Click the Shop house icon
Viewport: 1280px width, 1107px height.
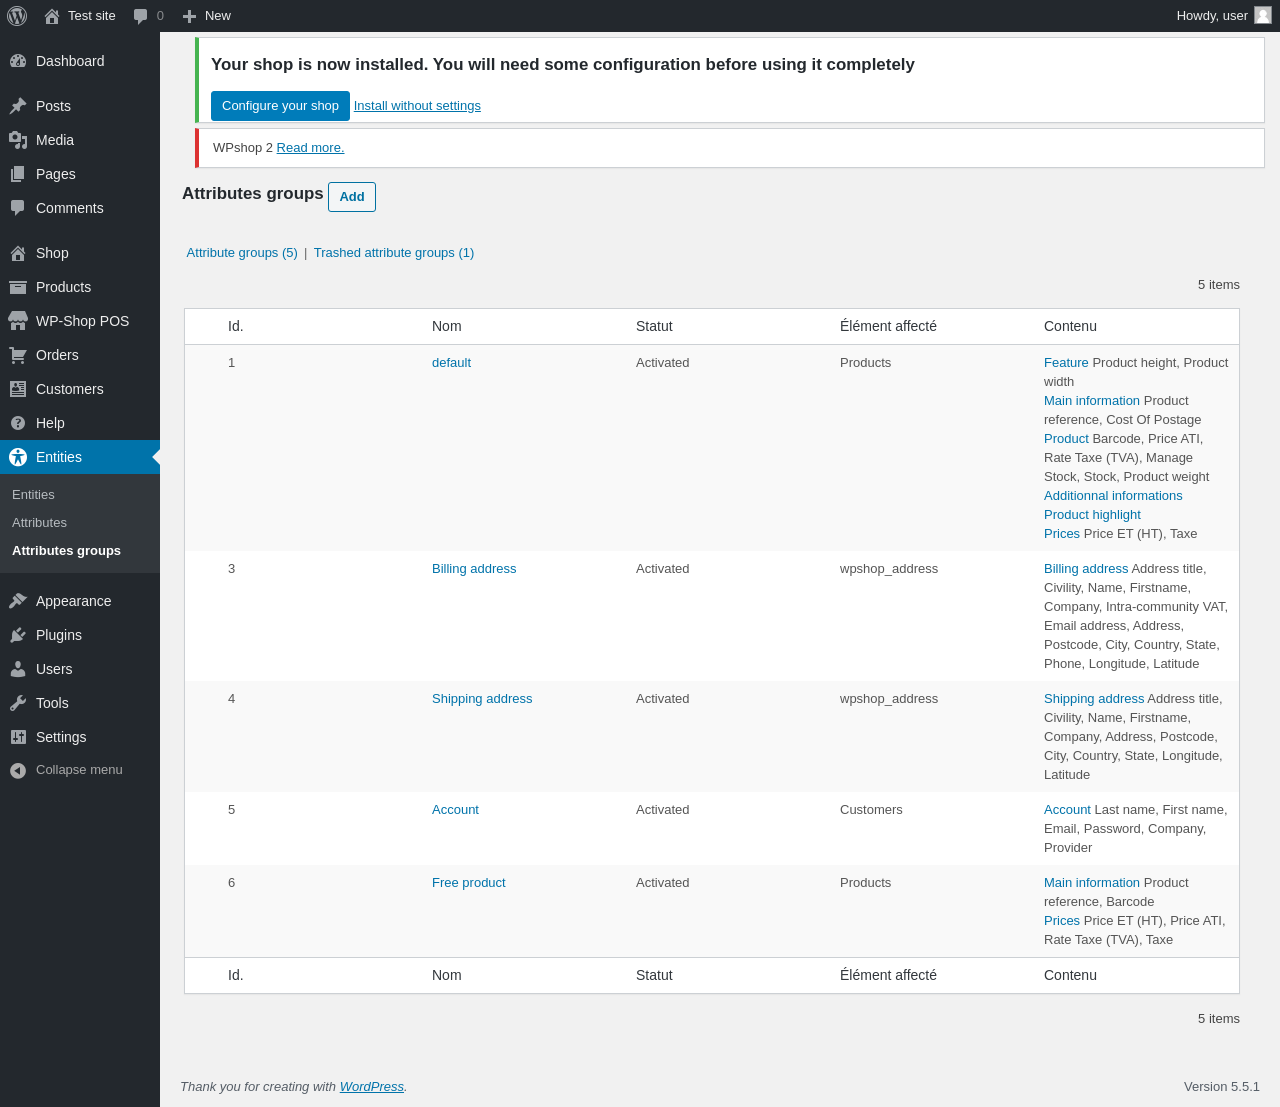pyautogui.click(x=18, y=253)
